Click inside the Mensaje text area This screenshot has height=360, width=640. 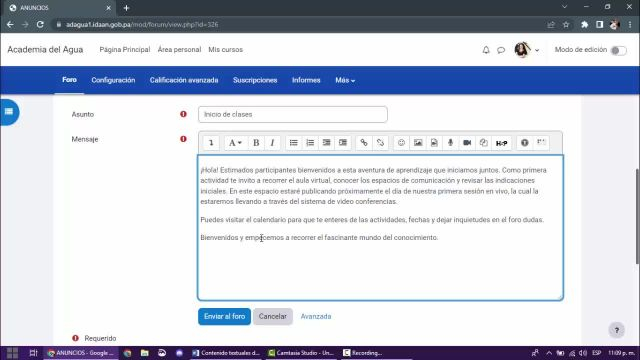point(380,228)
